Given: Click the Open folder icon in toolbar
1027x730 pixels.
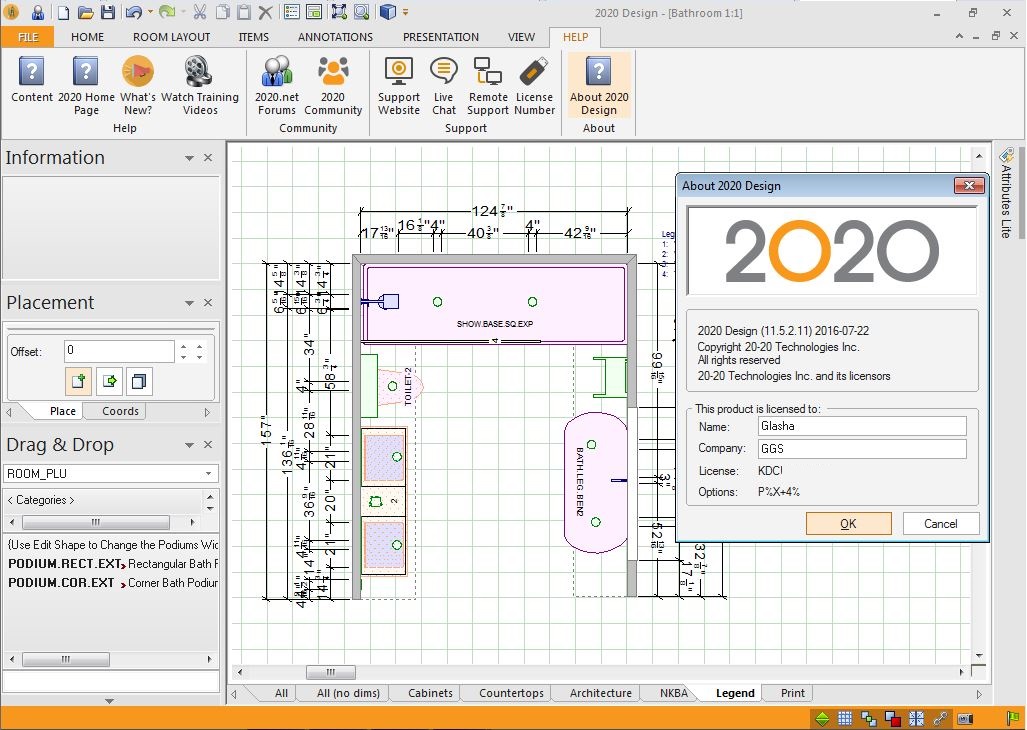Looking at the screenshot, I should [85, 12].
